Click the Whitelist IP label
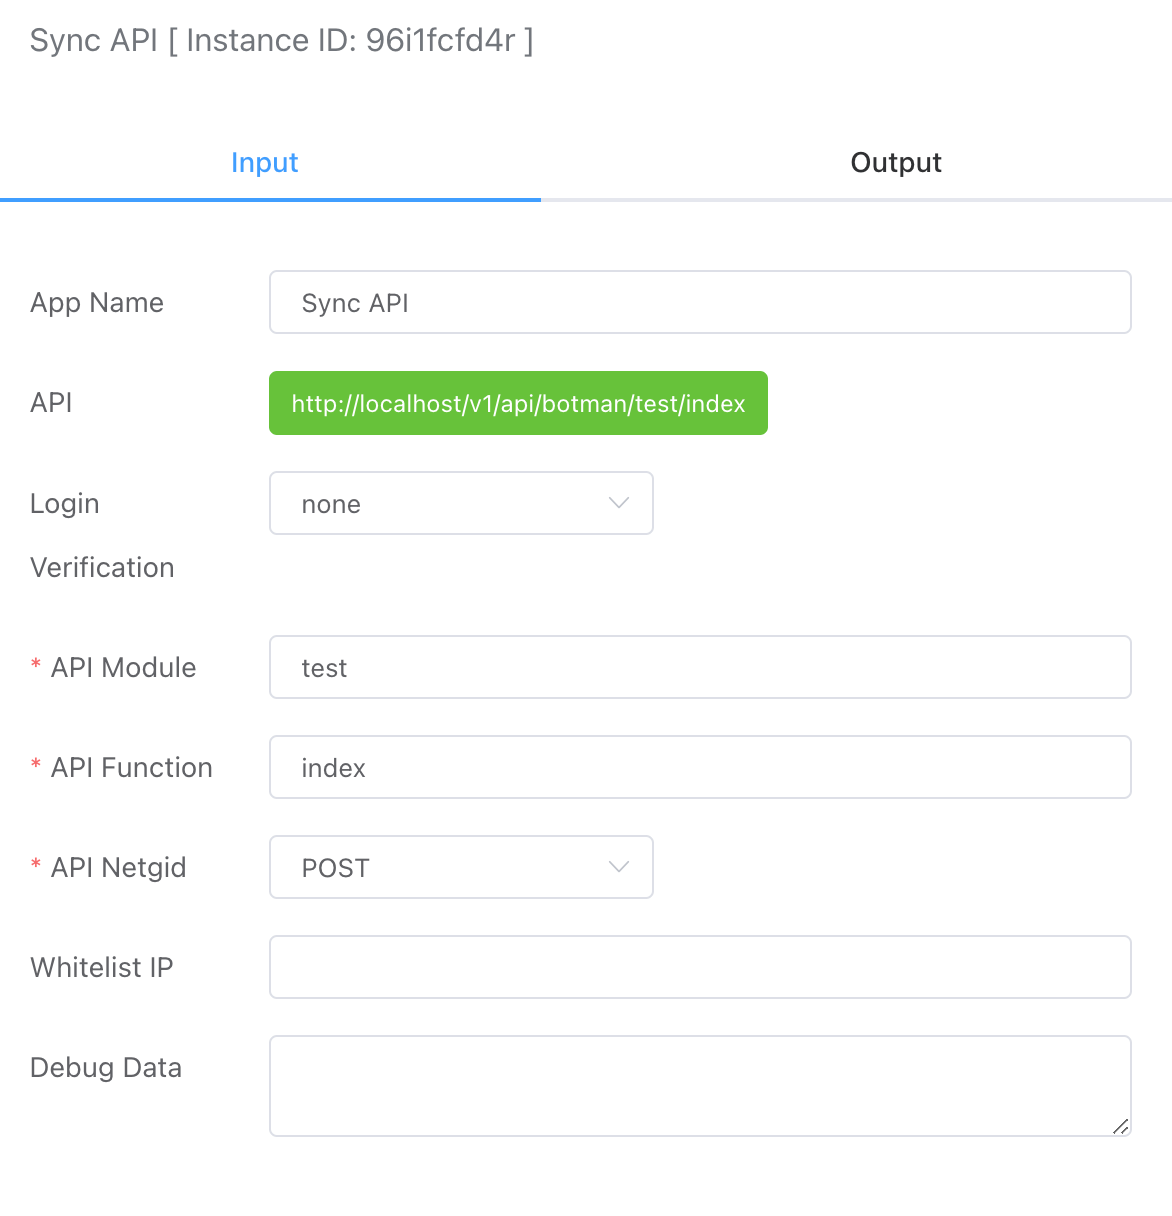This screenshot has height=1216, width=1172. 102,968
